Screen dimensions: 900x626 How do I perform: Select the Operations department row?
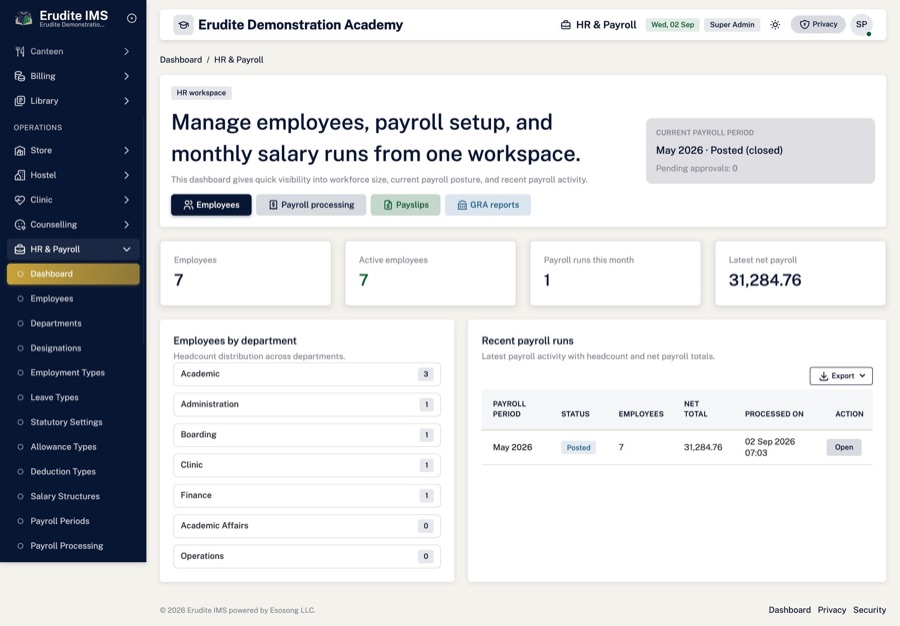point(307,556)
